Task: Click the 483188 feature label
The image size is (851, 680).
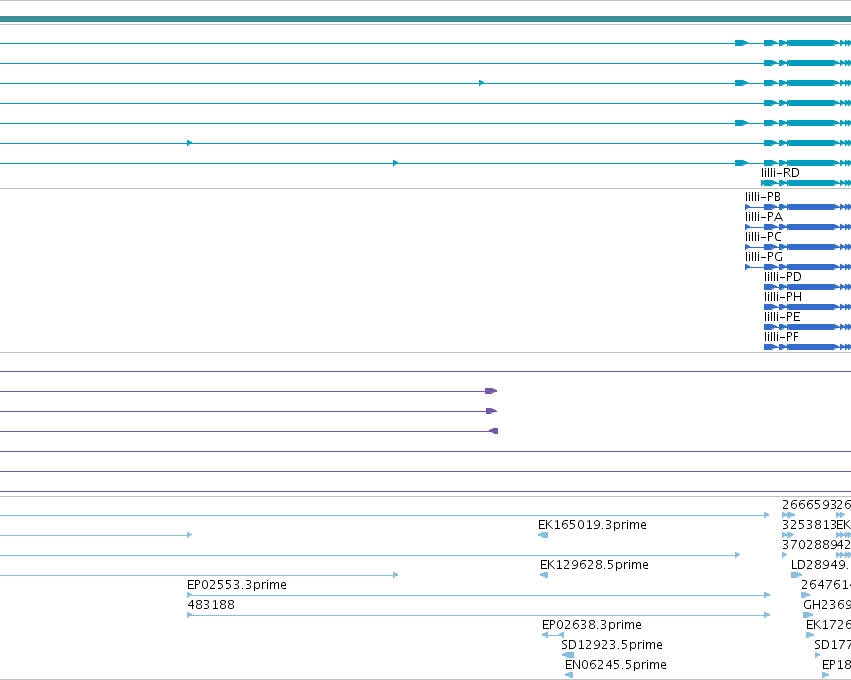Action: [211, 605]
